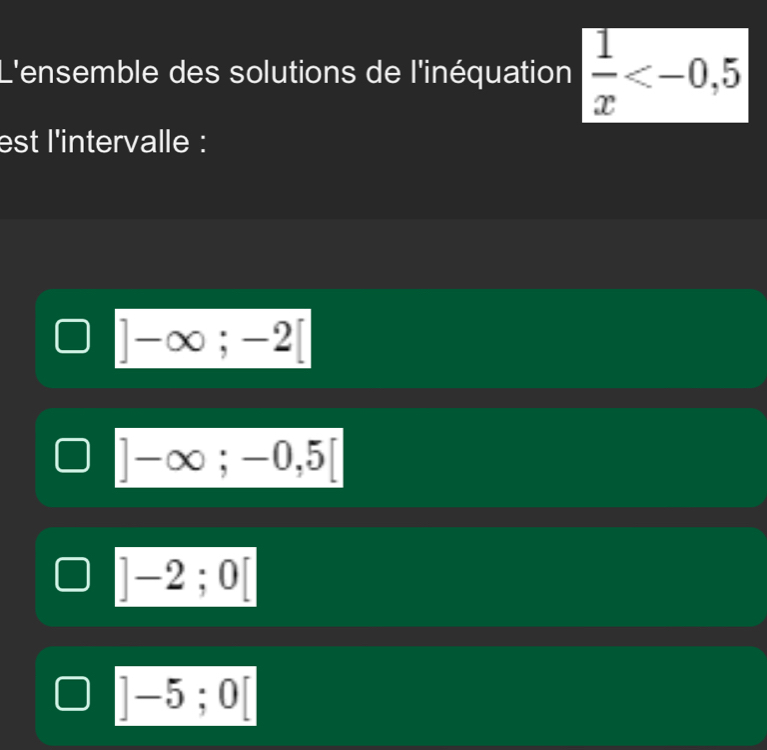Click the inequality formula in the question
This screenshot has height=750, width=767.
click(665, 75)
